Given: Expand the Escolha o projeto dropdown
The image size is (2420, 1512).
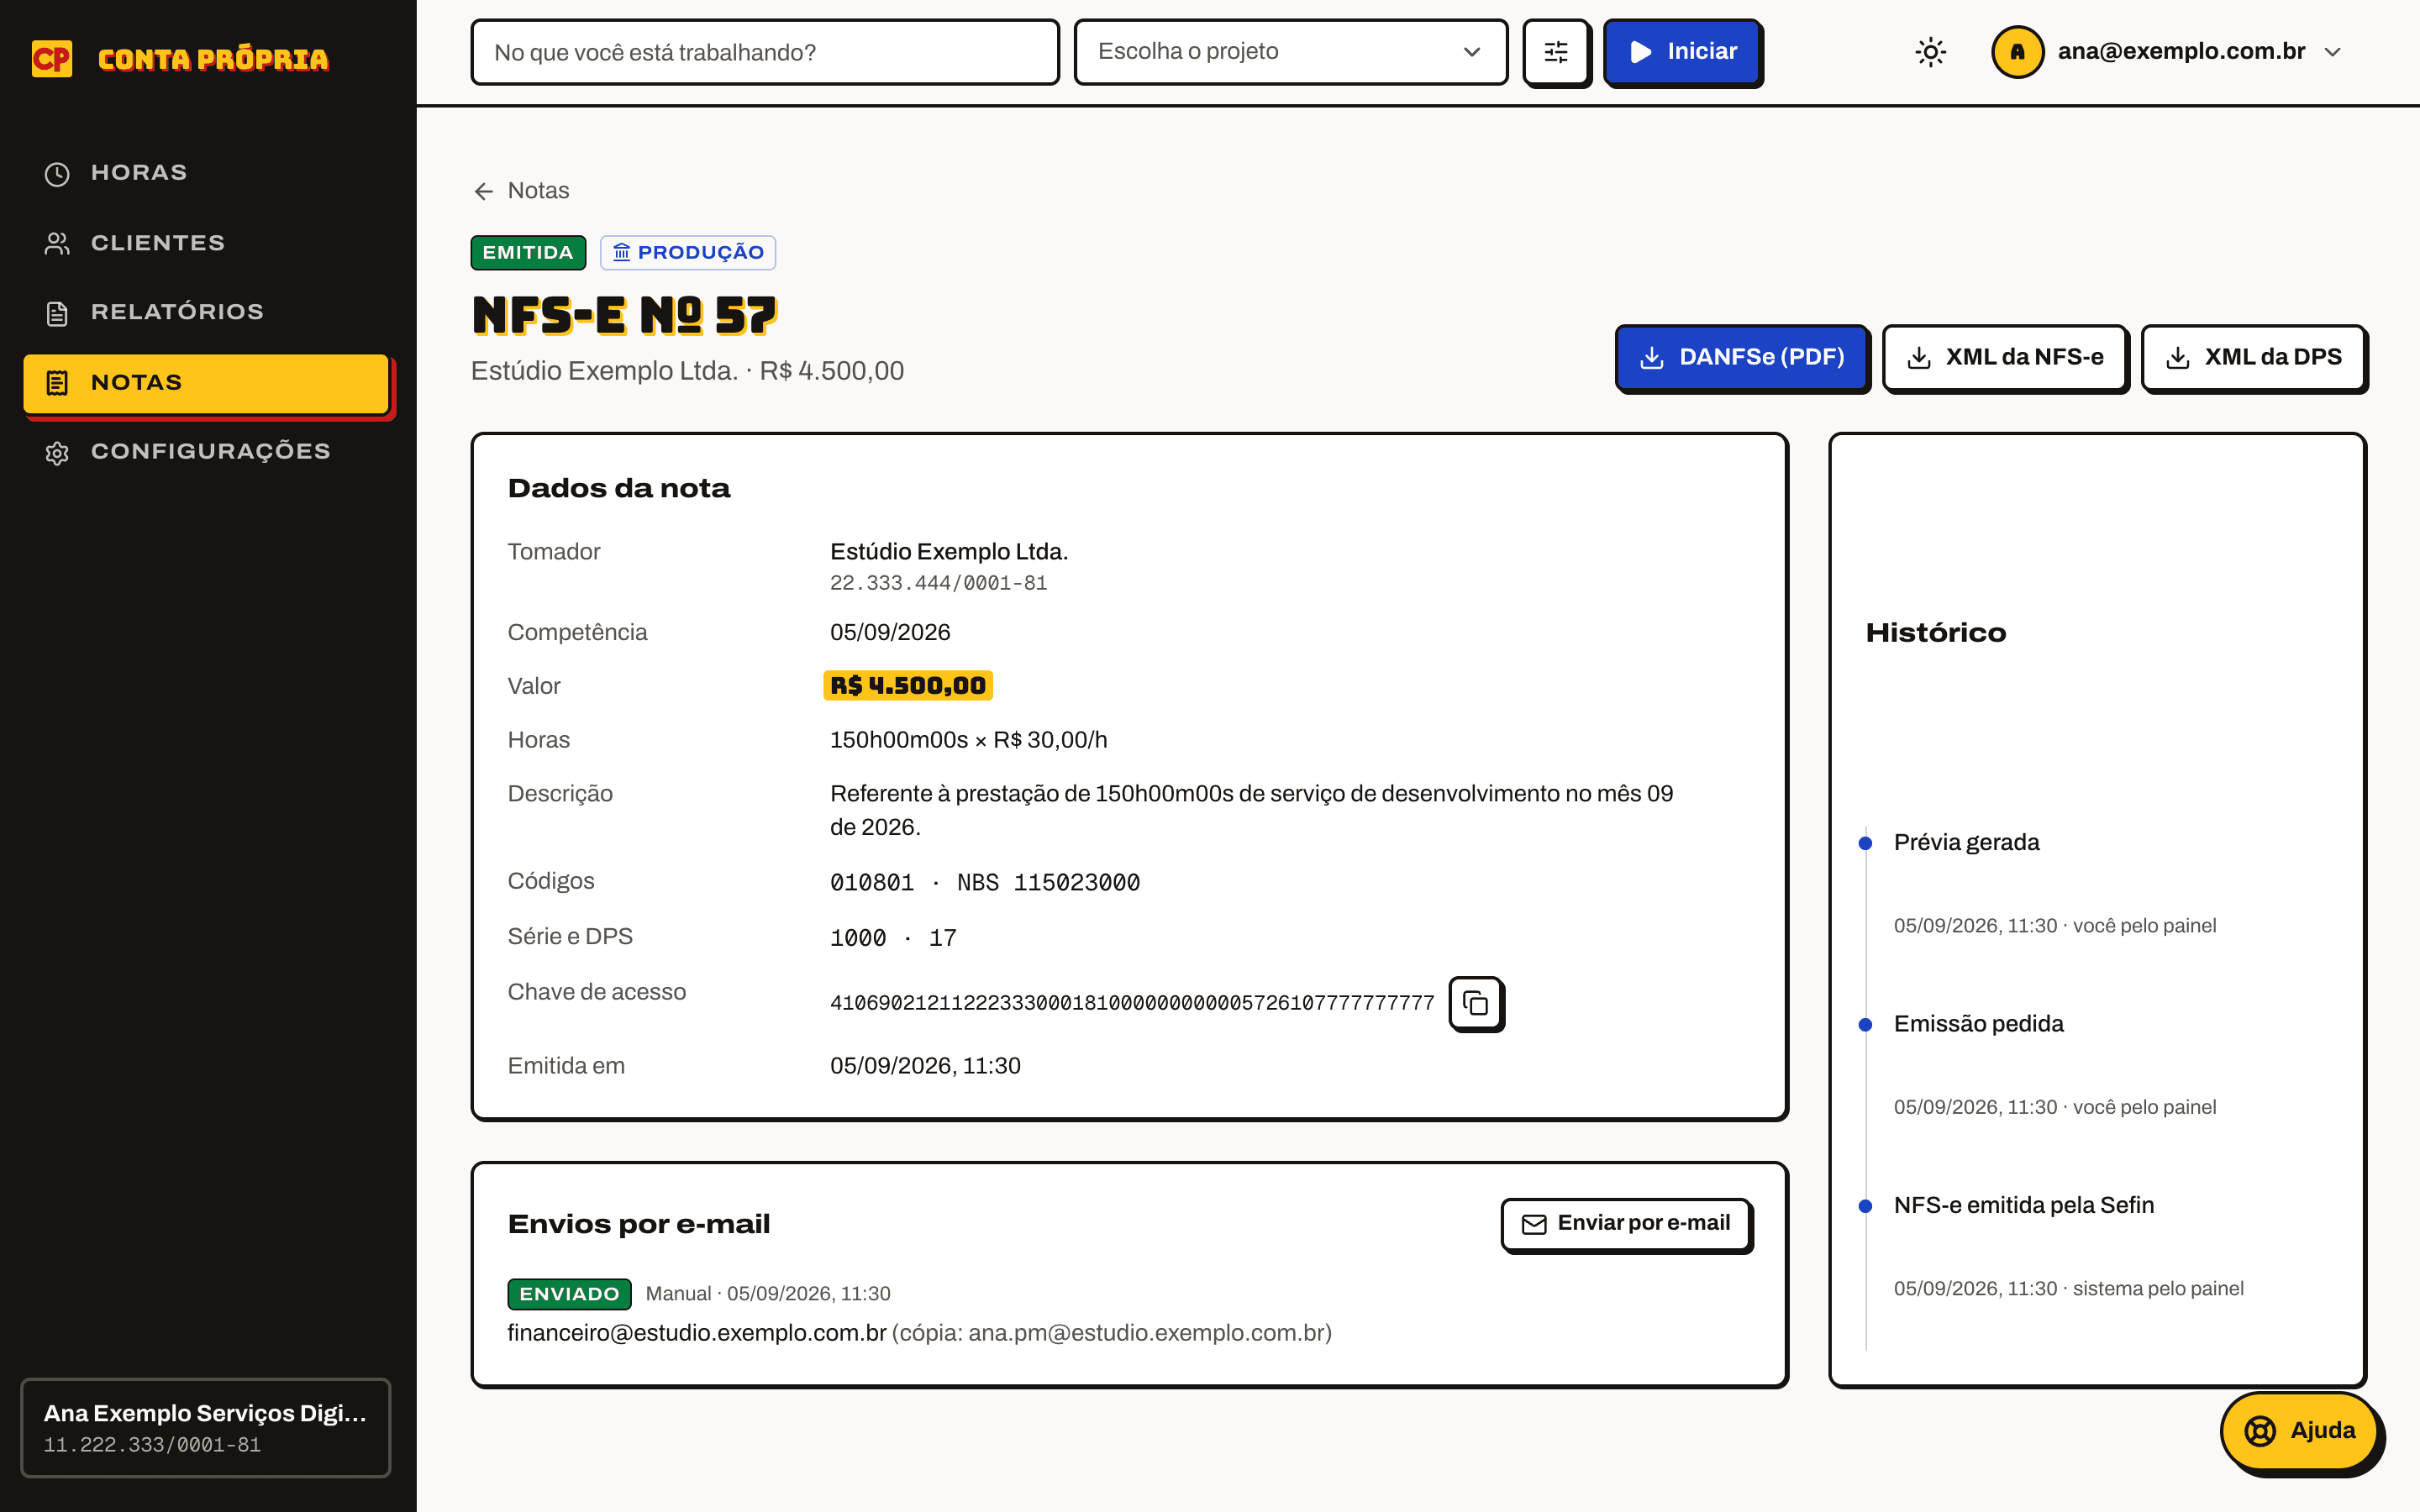Looking at the screenshot, I should click(1290, 52).
